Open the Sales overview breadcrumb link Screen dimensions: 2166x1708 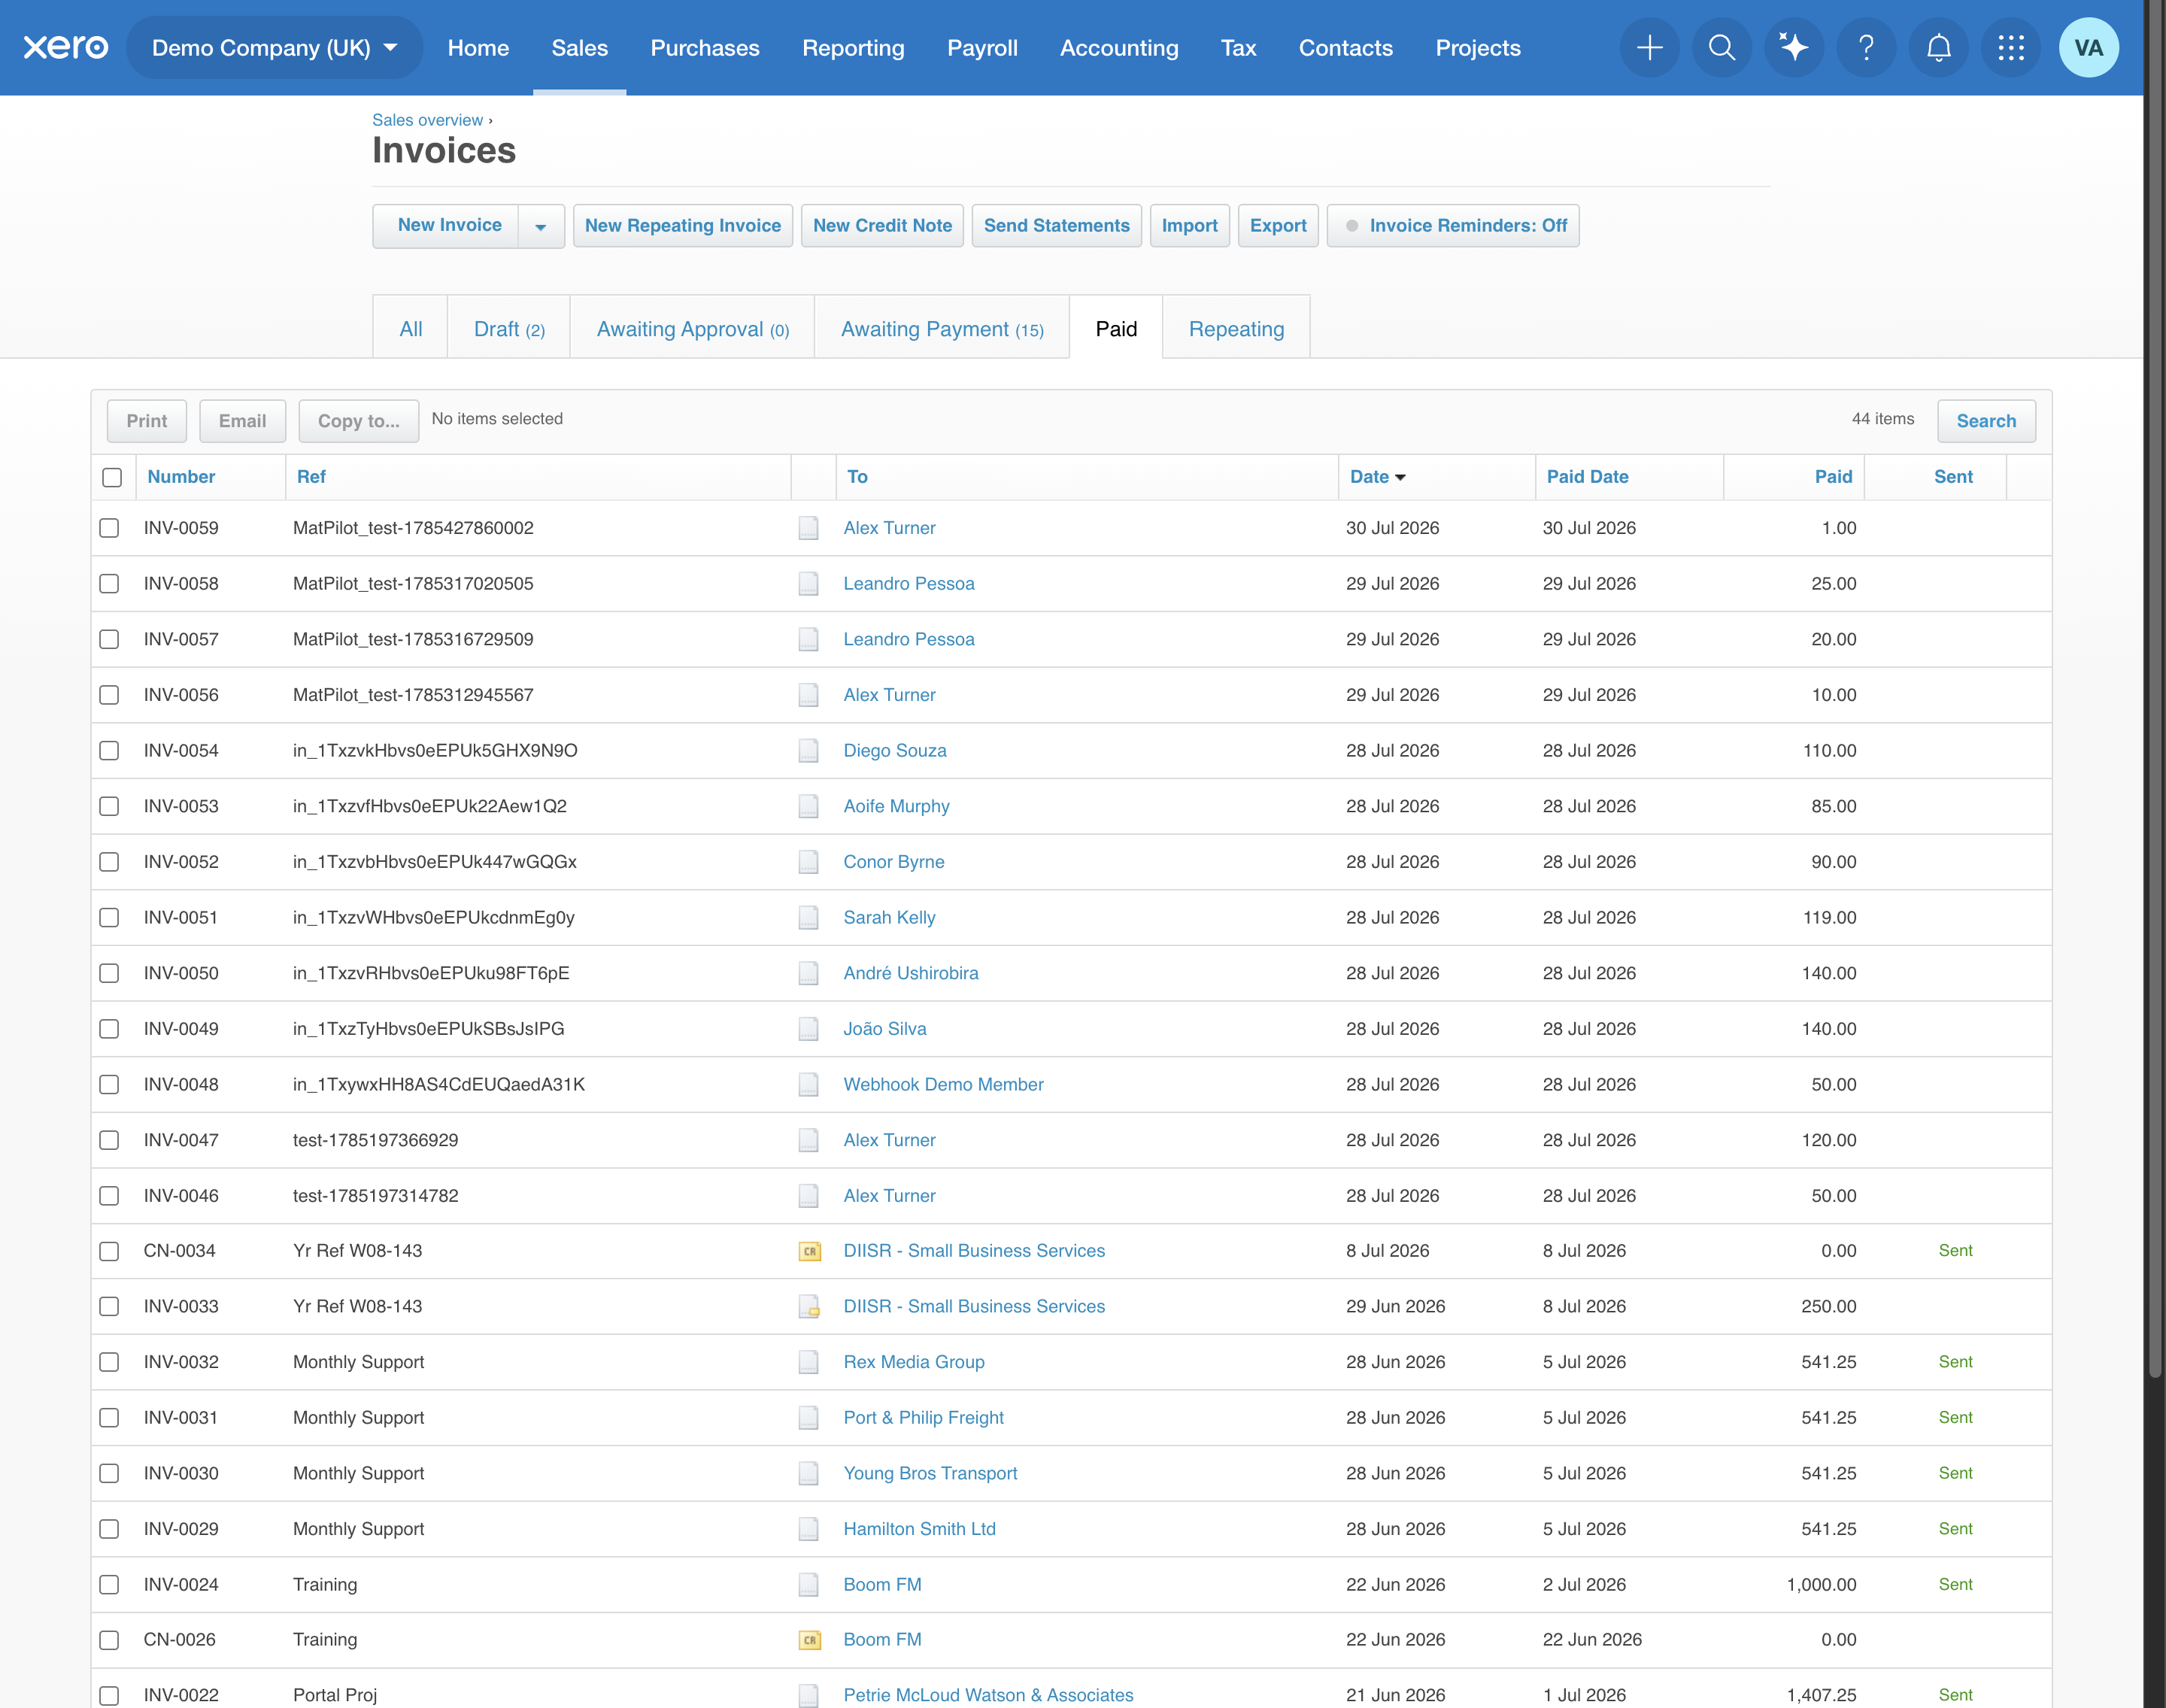pyautogui.click(x=427, y=120)
